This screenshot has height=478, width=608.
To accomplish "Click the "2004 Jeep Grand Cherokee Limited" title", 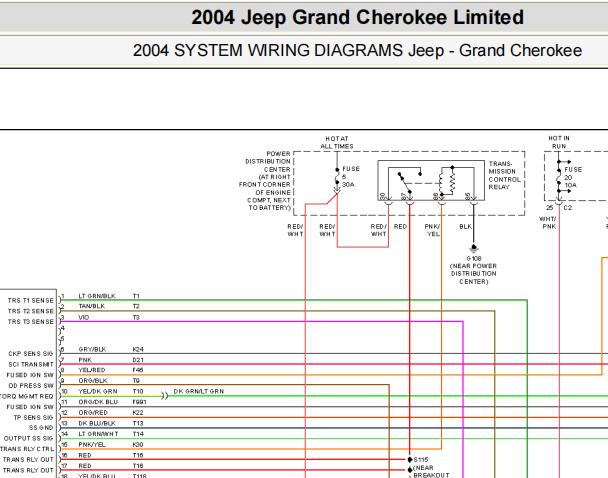I will (x=357, y=17).
